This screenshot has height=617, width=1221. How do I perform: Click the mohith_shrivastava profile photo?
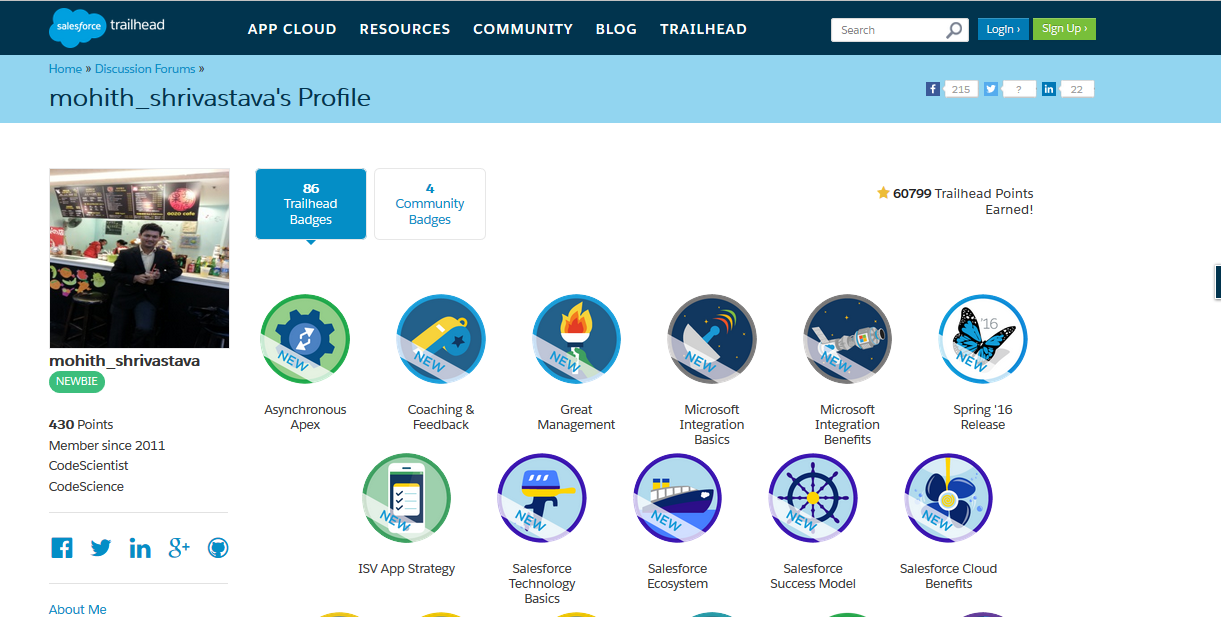point(139,258)
